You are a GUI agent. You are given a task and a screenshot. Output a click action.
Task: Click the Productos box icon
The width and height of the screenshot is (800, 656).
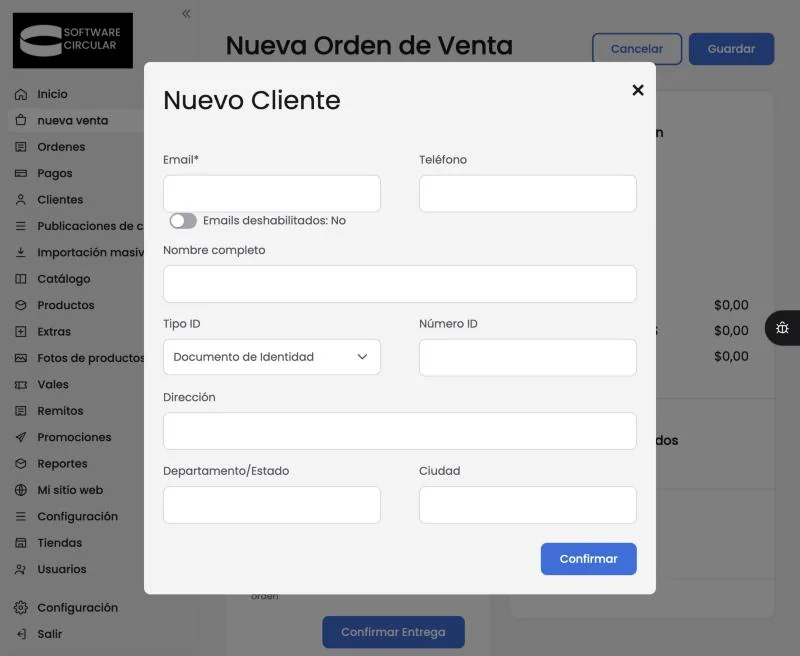pyautogui.click(x=21, y=305)
